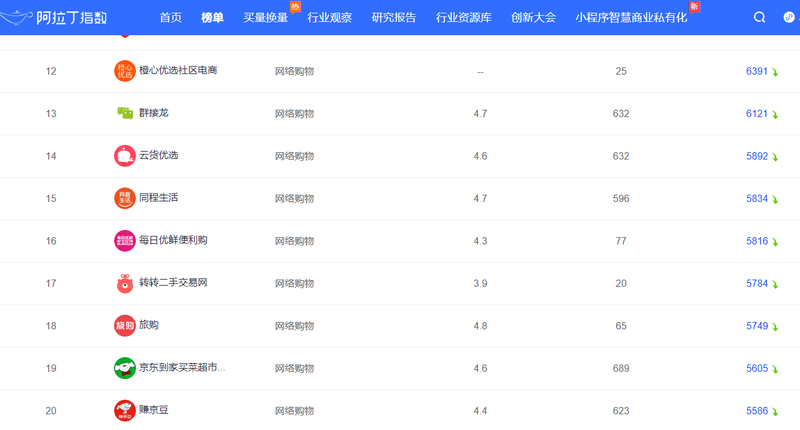Click the down arrow next to 5784
Screen dimensions: 800x430
pos(774,284)
